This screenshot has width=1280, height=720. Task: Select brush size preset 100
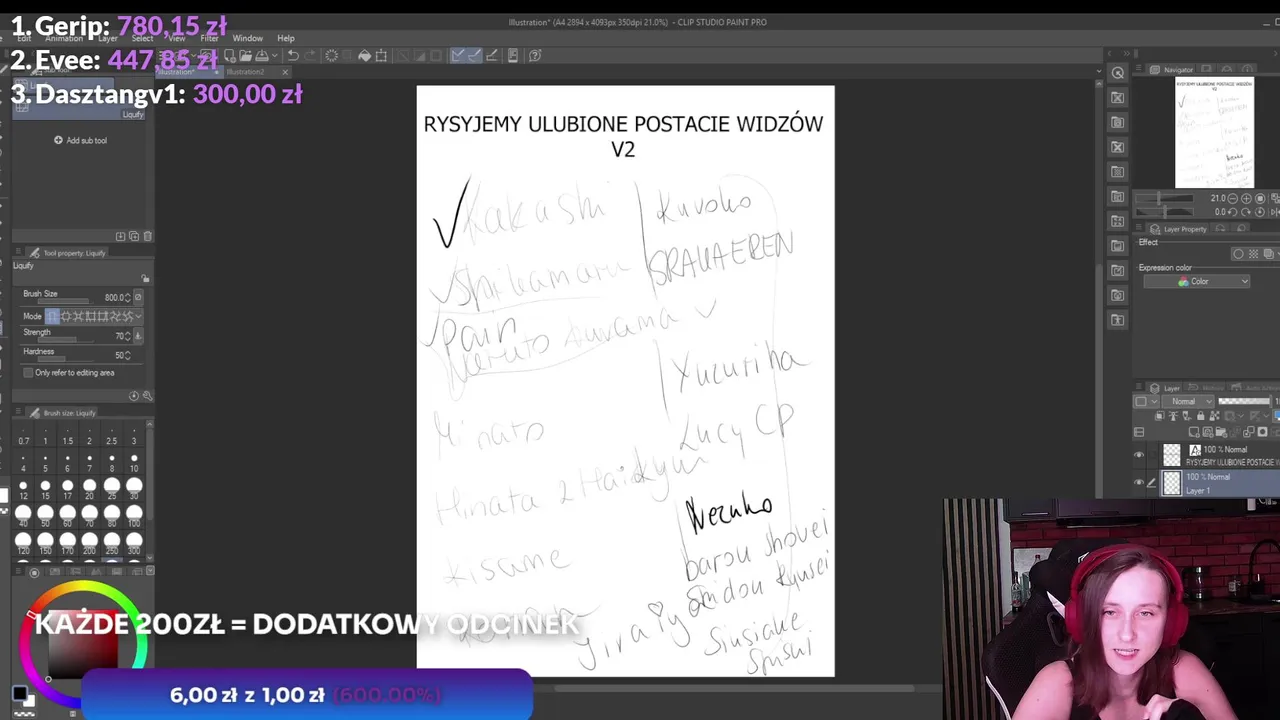(134, 513)
